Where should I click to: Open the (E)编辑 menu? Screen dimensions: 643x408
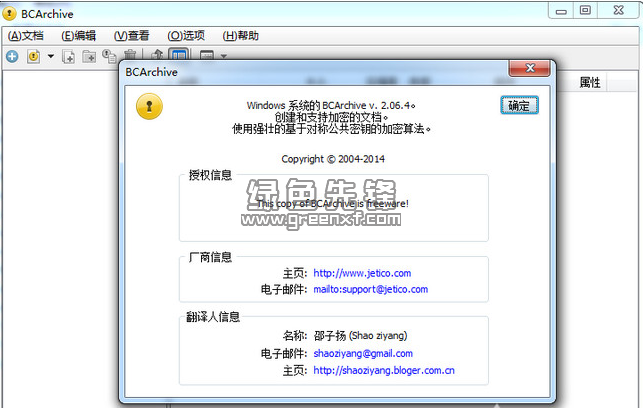79,36
